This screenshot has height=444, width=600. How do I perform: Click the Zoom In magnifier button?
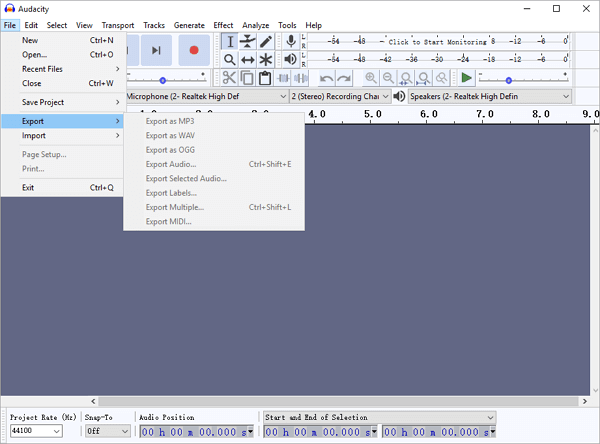(x=371, y=78)
